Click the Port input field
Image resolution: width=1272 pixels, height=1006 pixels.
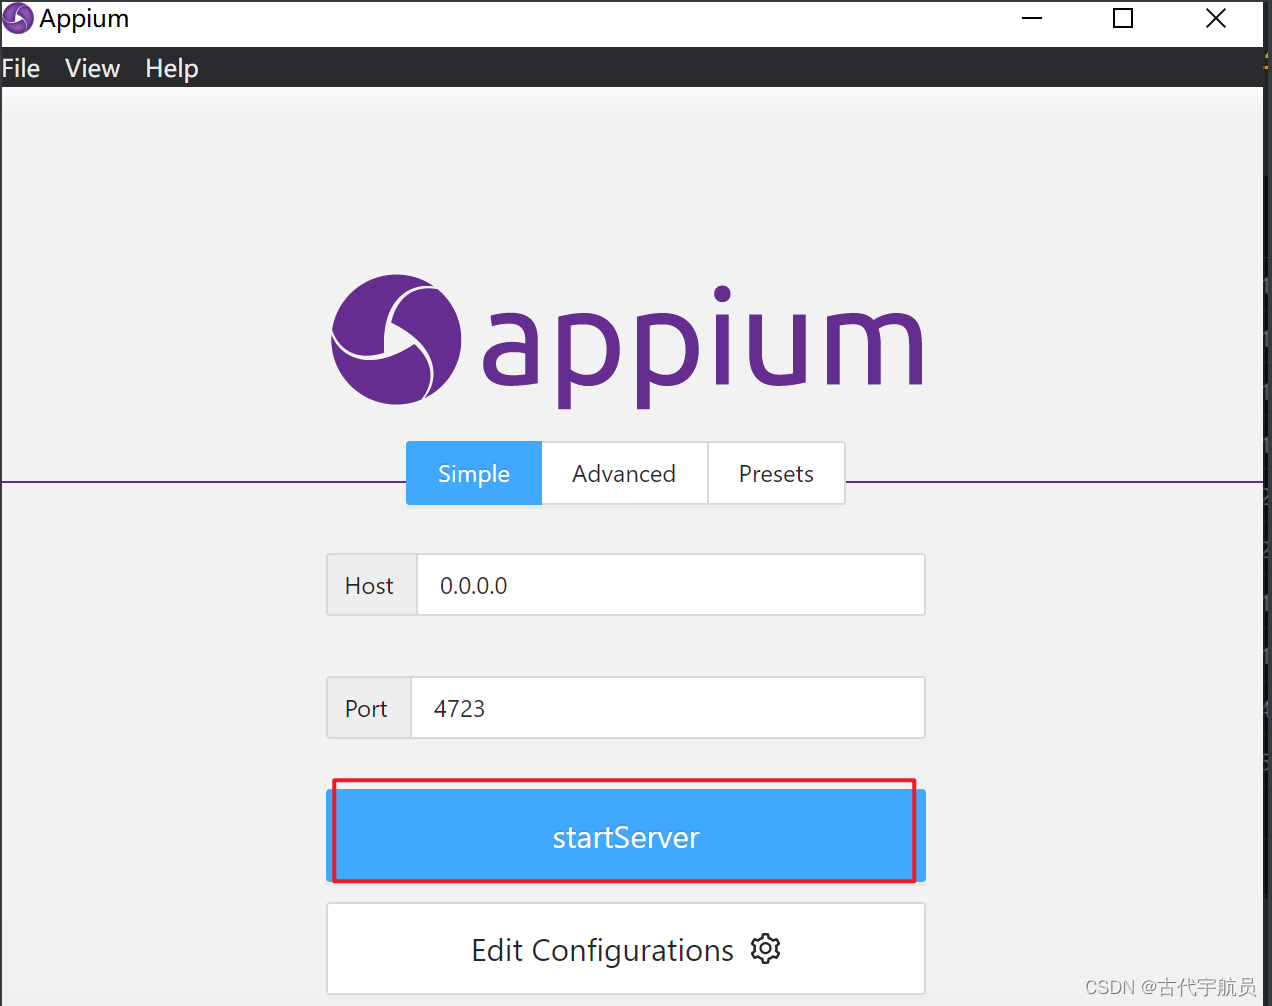[x=667, y=708]
